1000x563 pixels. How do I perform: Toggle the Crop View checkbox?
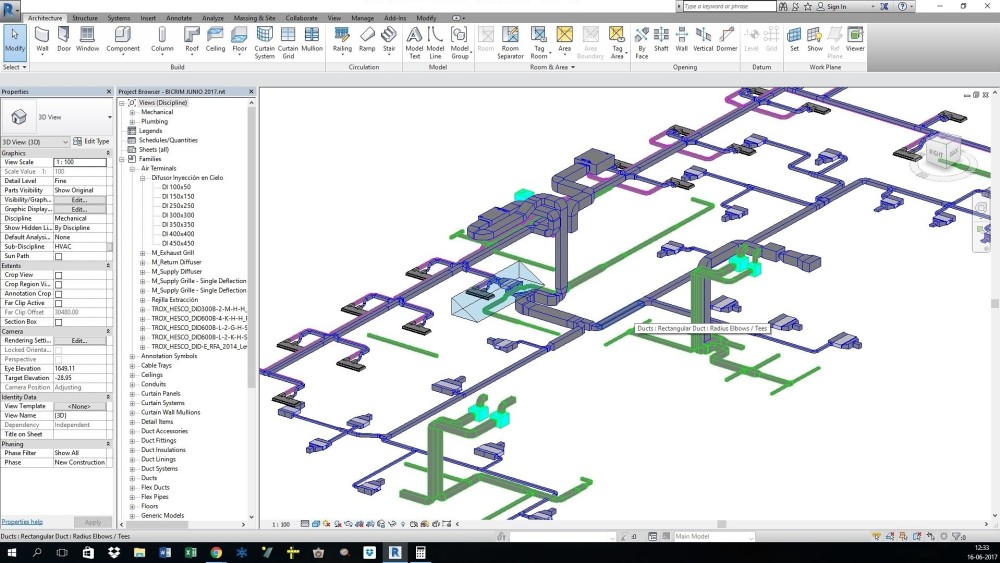(59, 275)
